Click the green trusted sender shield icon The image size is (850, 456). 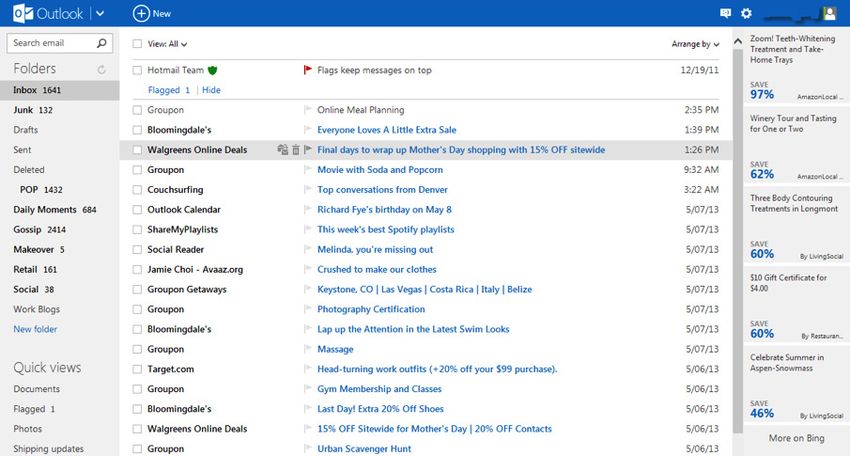[x=212, y=70]
